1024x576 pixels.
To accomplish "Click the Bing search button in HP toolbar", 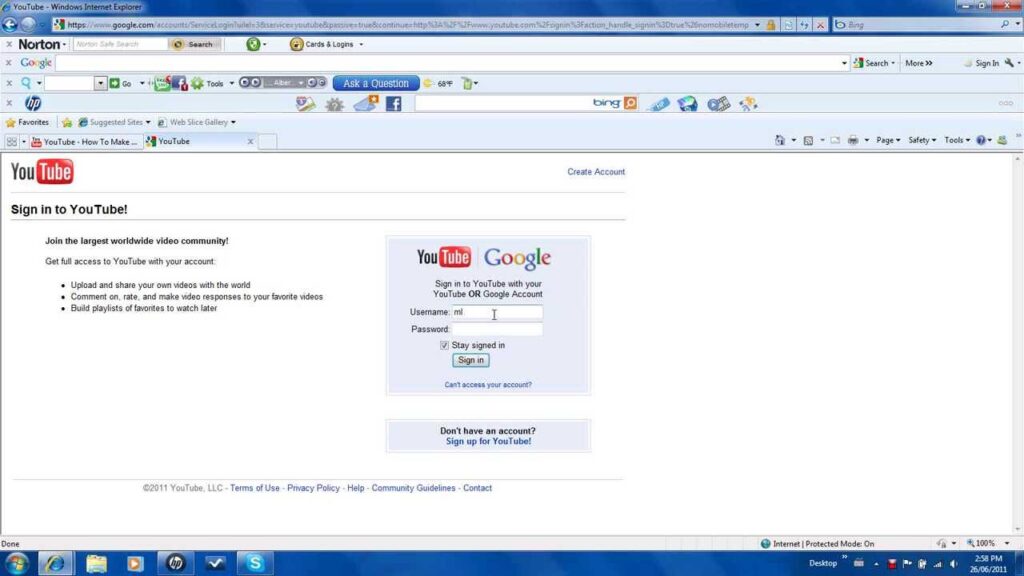I will (630, 103).
